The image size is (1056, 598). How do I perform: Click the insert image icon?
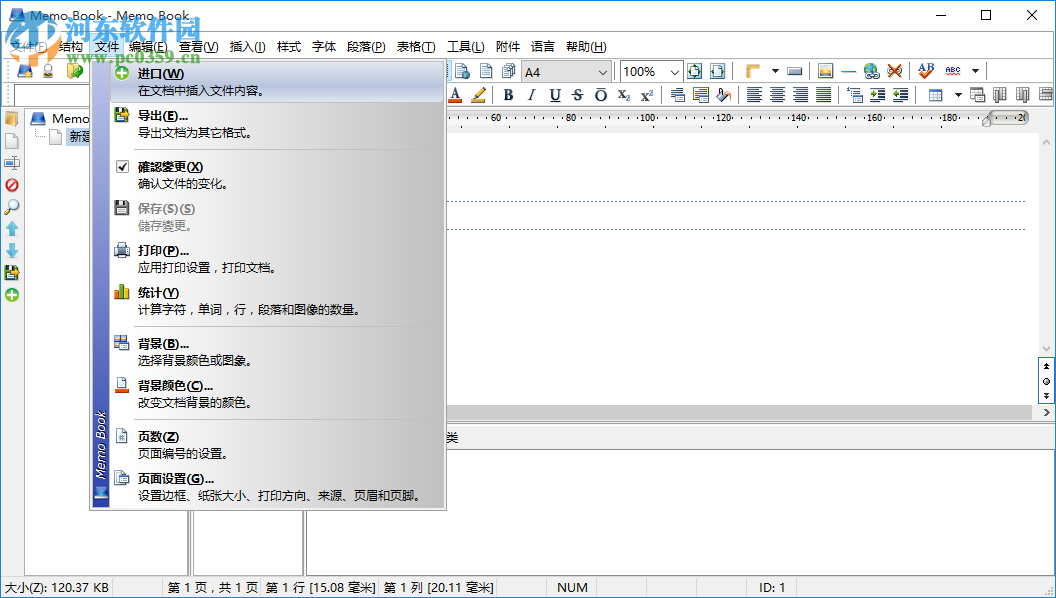point(826,71)
